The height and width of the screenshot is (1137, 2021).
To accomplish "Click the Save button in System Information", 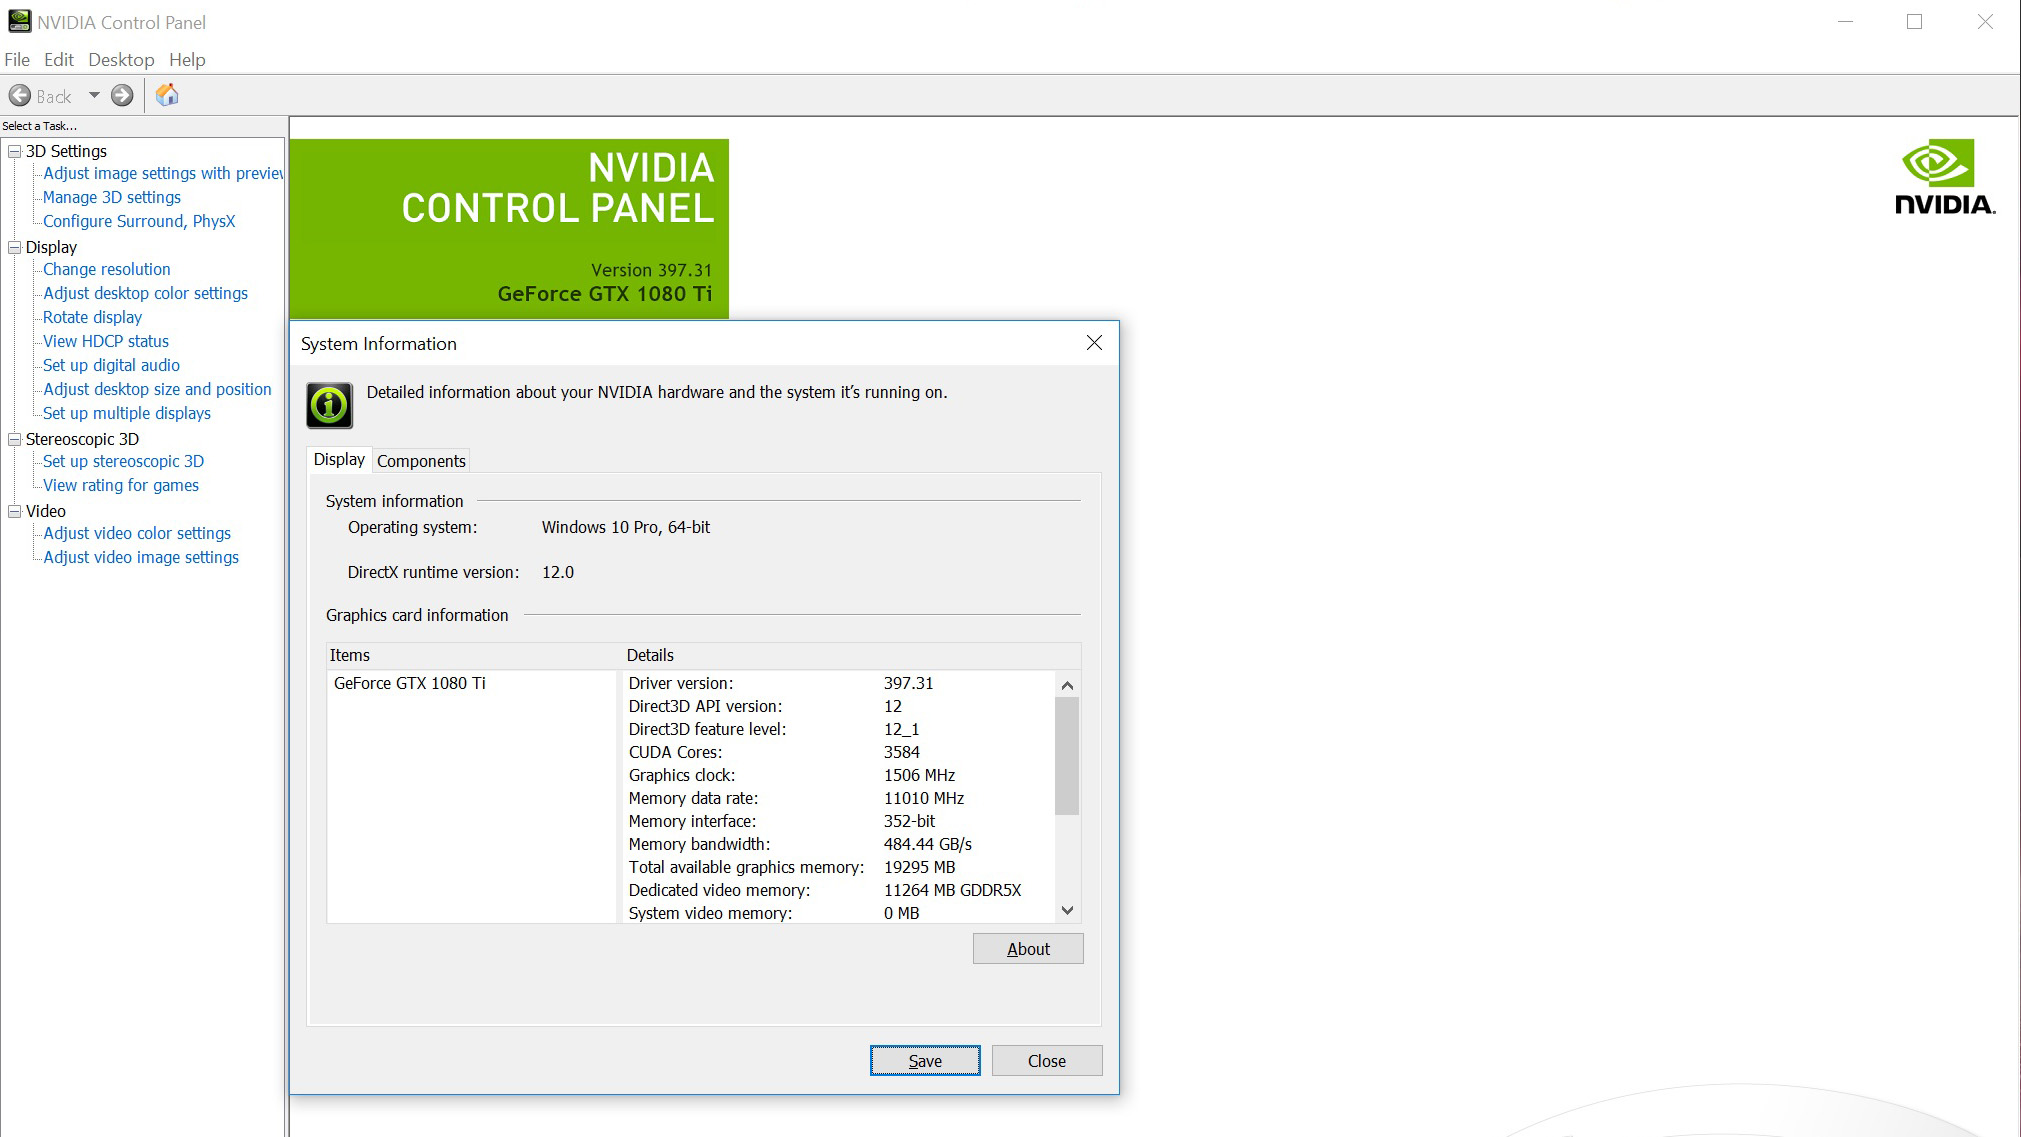I will [x=924, y=1059].
